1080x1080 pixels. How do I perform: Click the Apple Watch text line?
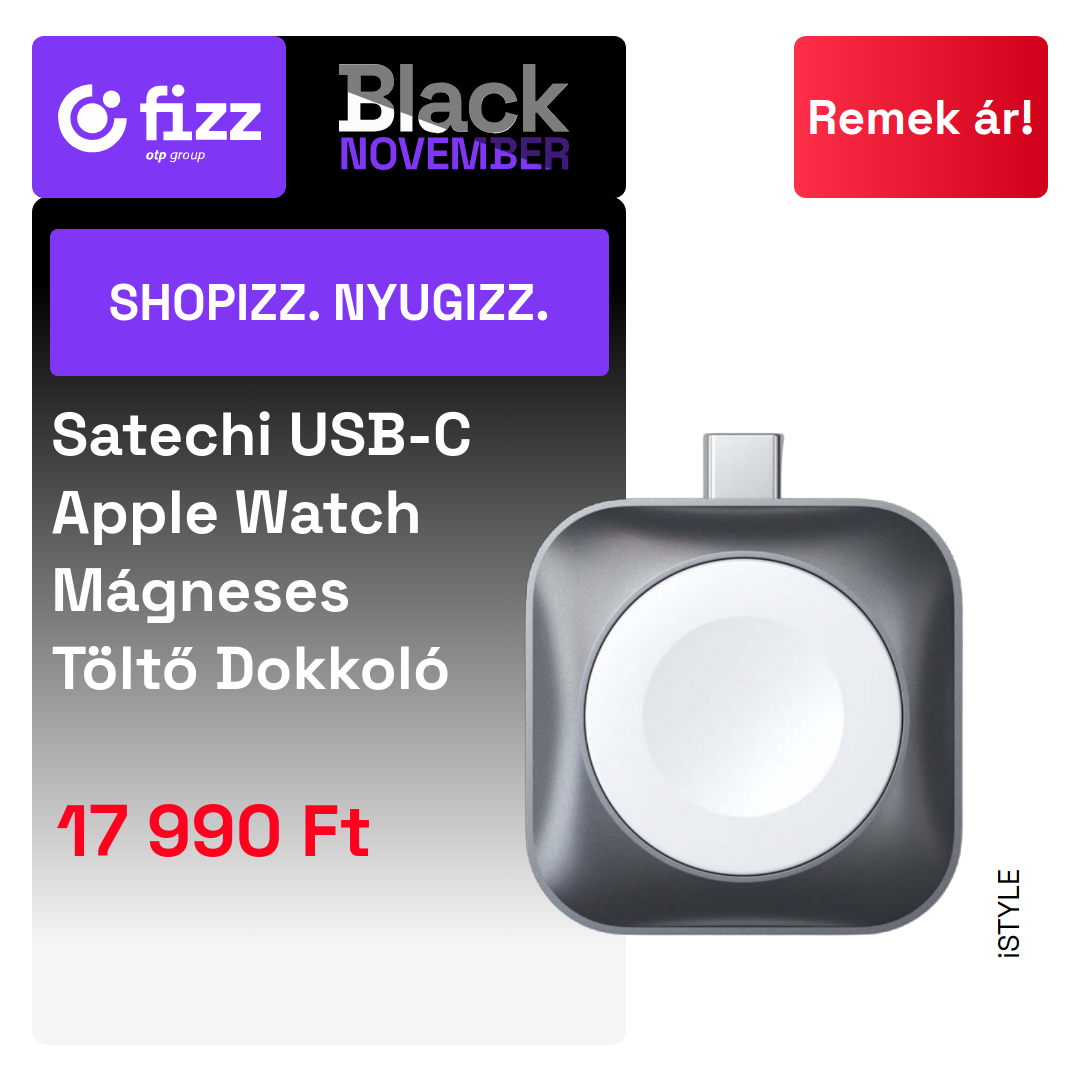tap(236, 514)
